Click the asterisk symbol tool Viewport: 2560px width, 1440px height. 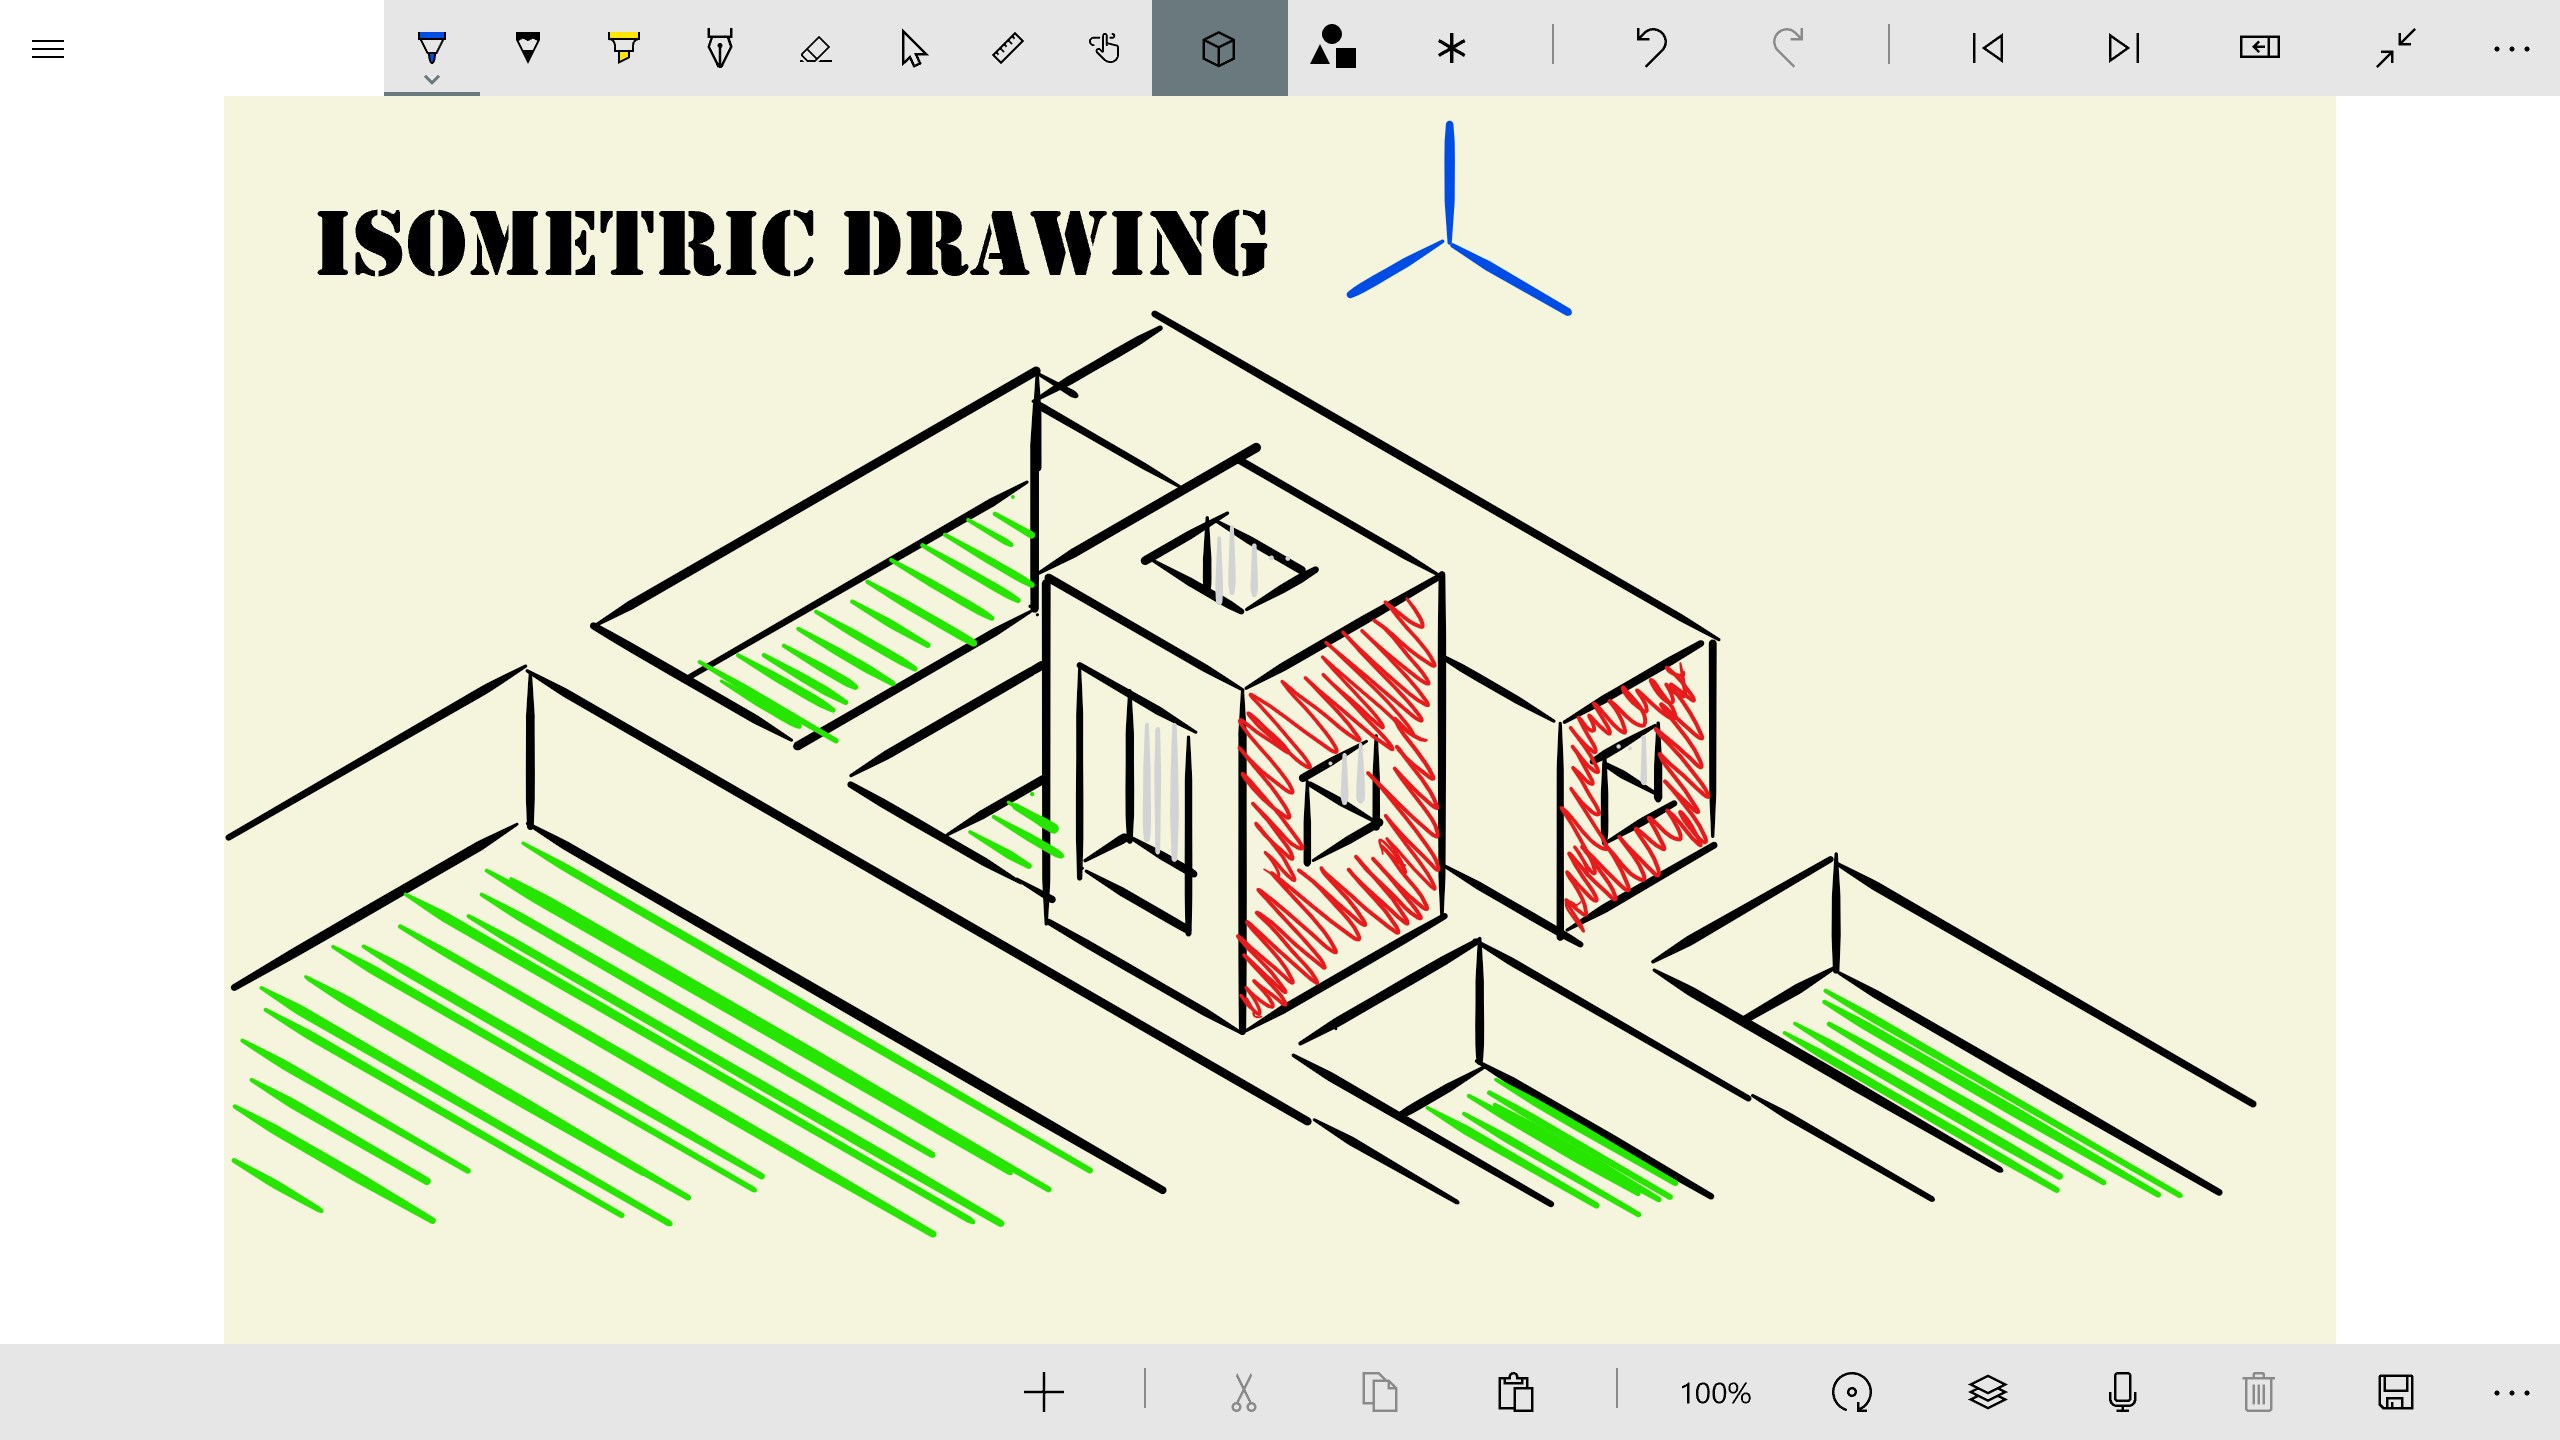click(x=1451, y=48)
